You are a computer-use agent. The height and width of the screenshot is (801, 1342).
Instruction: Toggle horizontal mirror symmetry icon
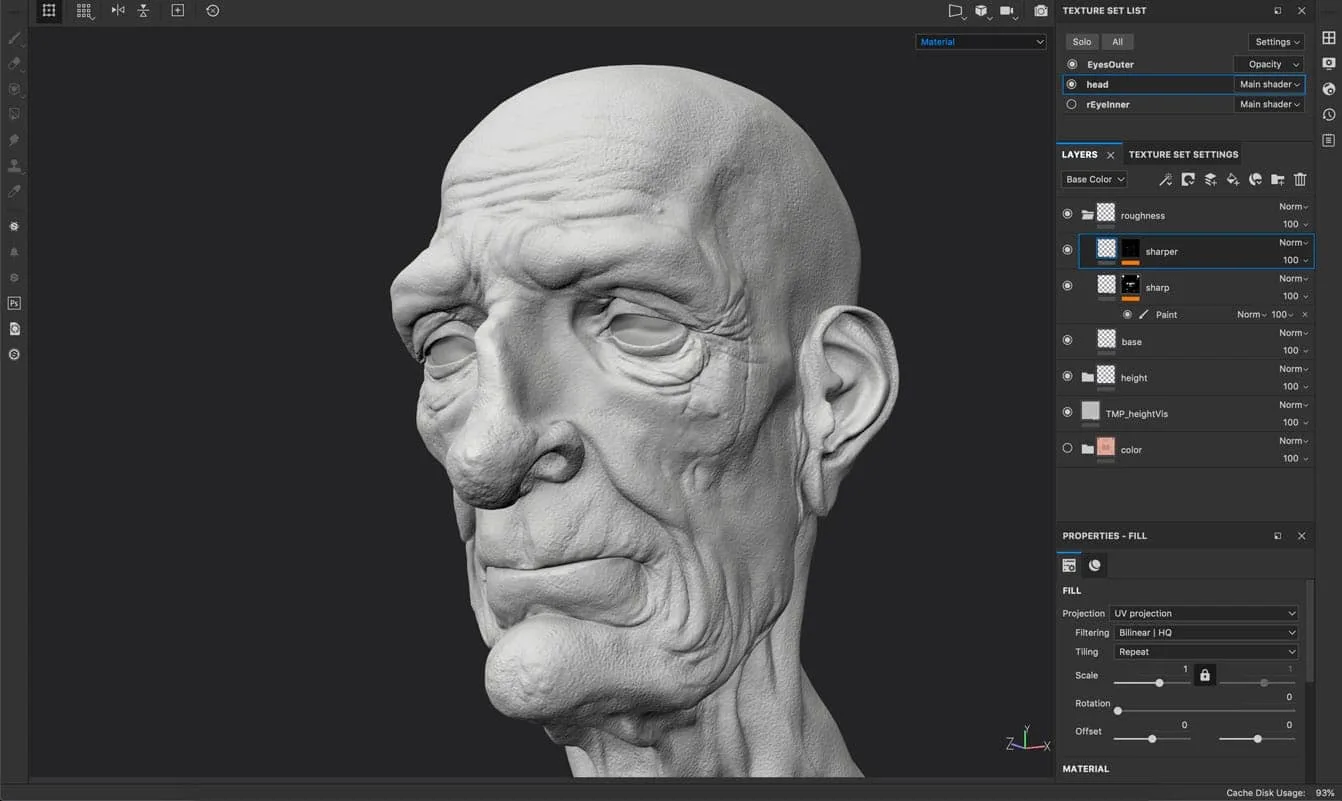[x=118, y=11]
